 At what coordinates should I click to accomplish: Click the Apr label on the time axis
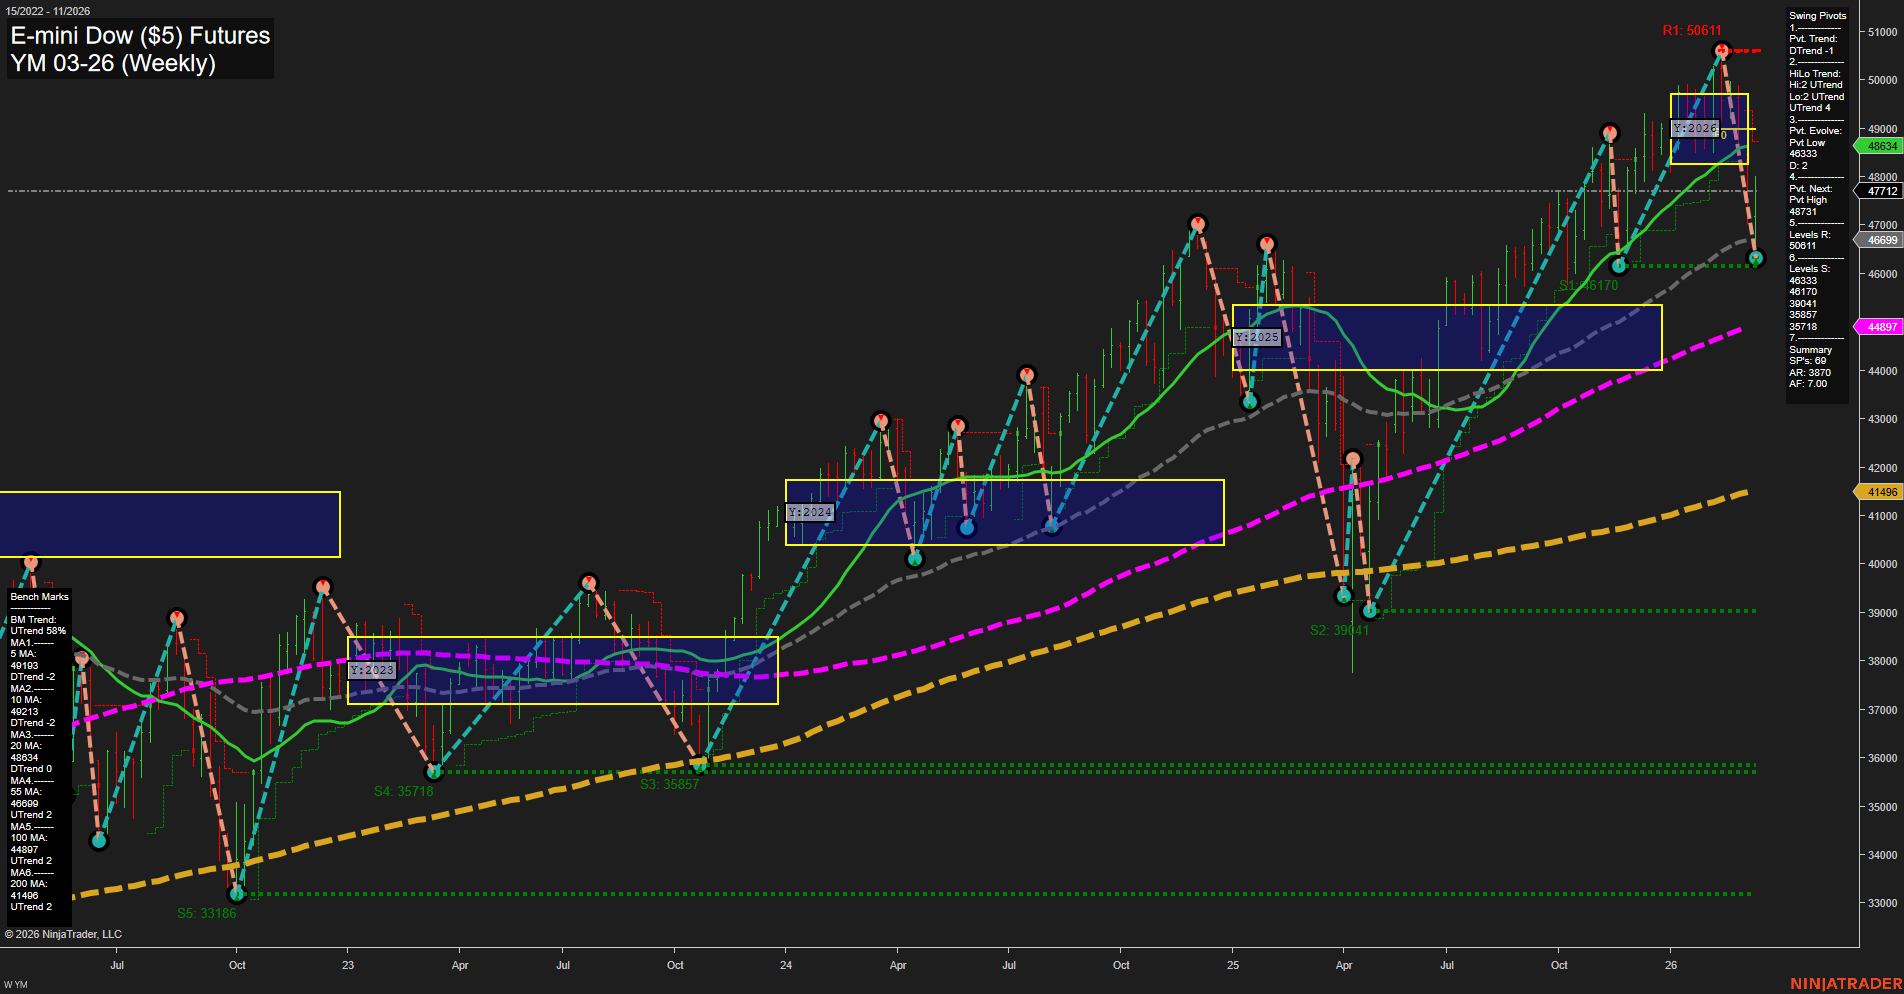[460, 965]
